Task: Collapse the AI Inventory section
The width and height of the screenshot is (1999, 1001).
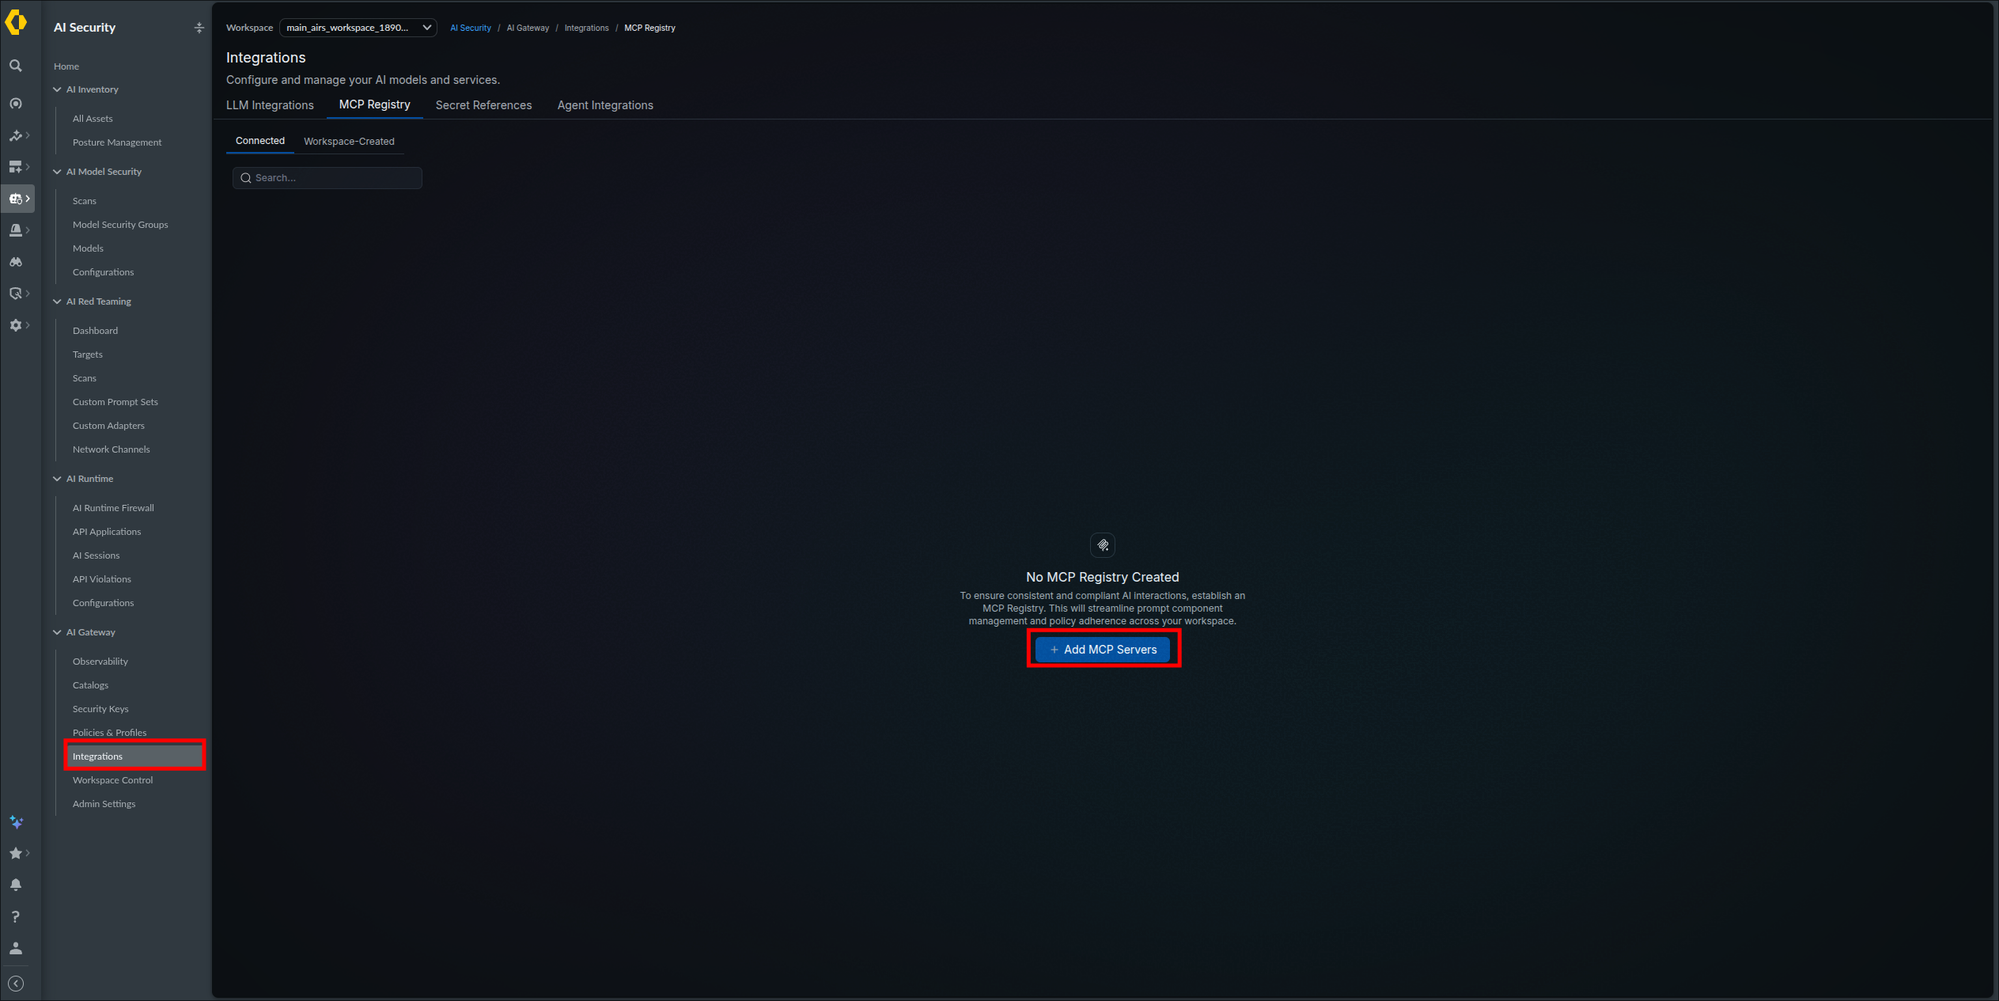Action: 57,90
